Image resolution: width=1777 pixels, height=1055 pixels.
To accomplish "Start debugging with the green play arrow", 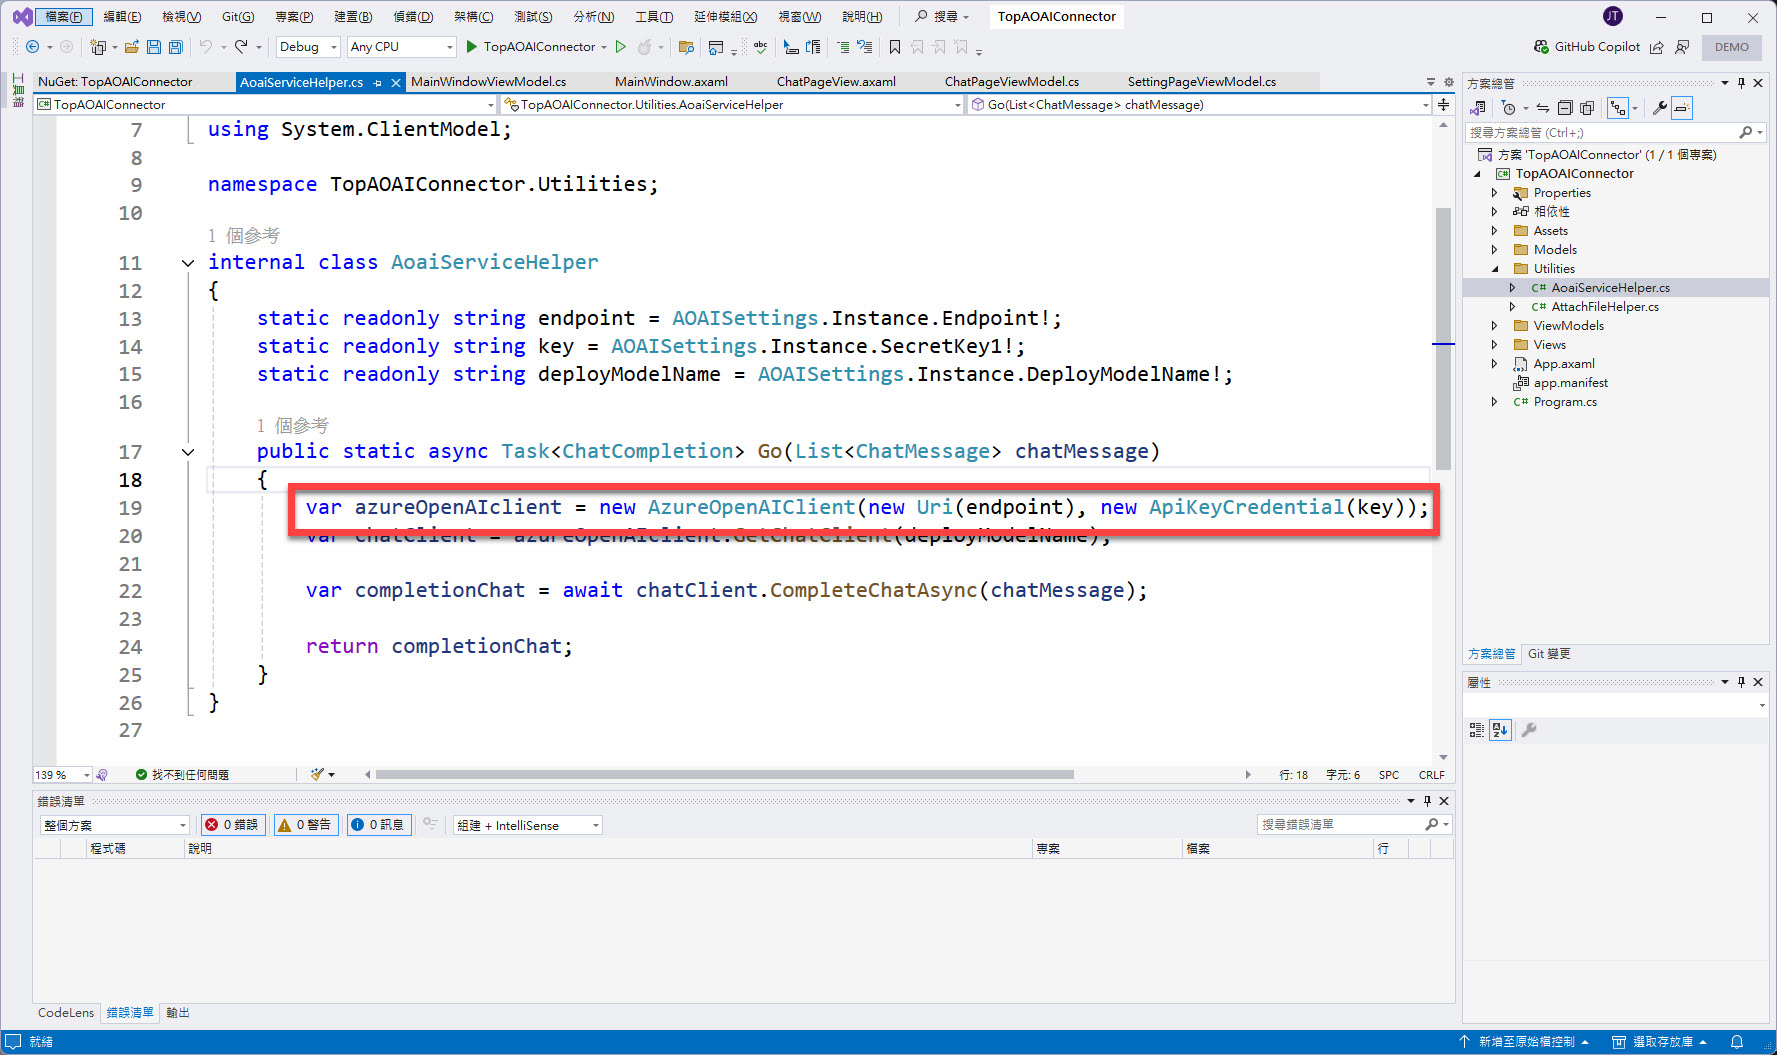I will (472, 47).
